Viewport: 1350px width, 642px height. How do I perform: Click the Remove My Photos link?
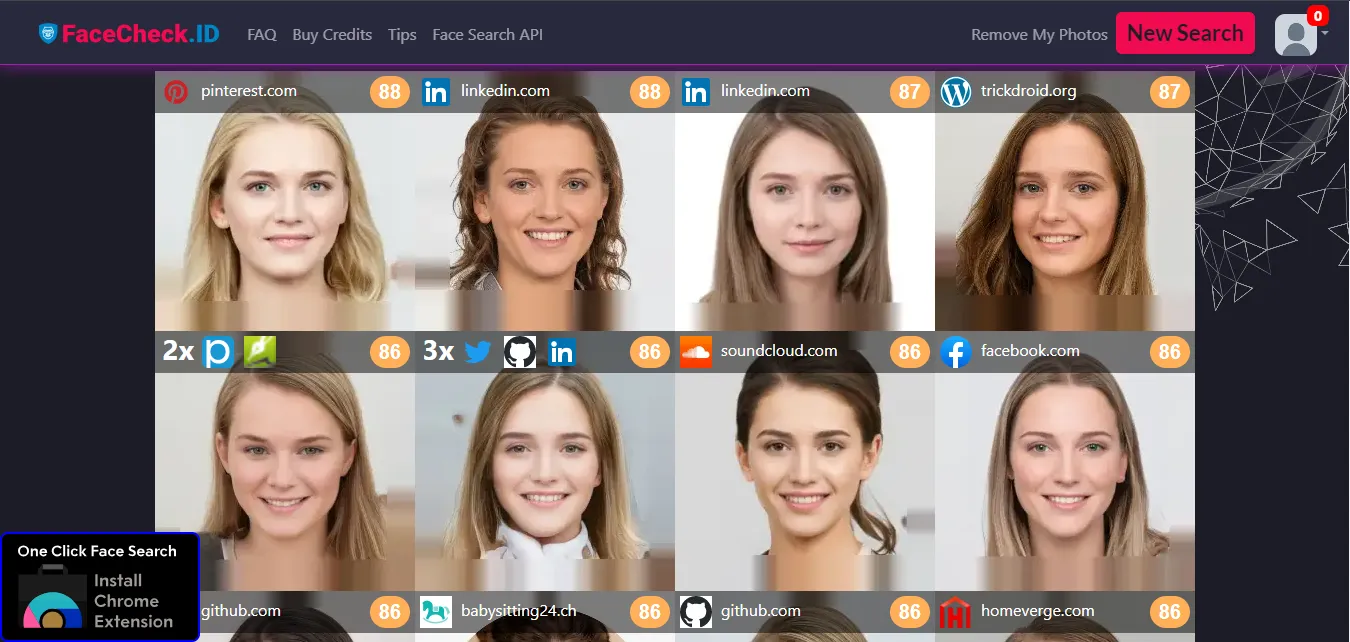pos(1039,35)
